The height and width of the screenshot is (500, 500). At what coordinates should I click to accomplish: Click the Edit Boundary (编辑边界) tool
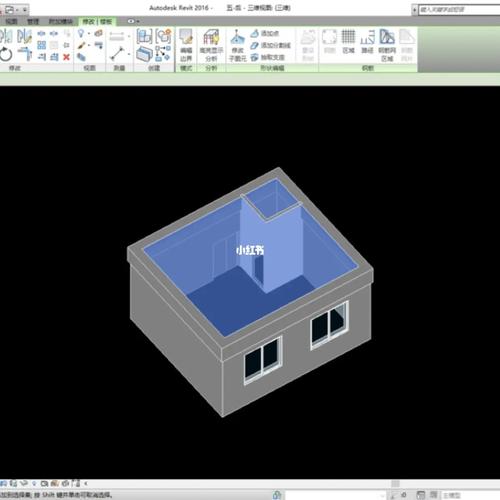186,45
